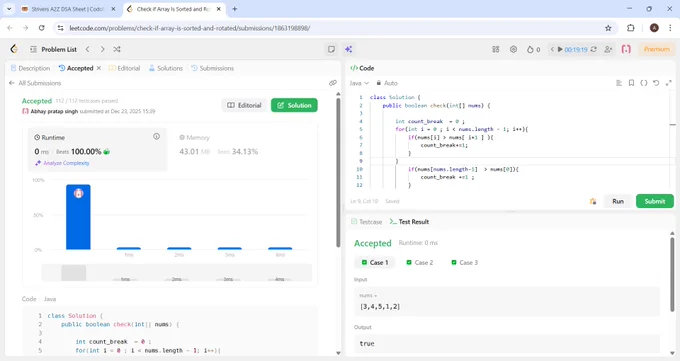The height and width of the screenshot is (361, 680).
Task: Open the tab search dropdown arrow
Action: 9,9
